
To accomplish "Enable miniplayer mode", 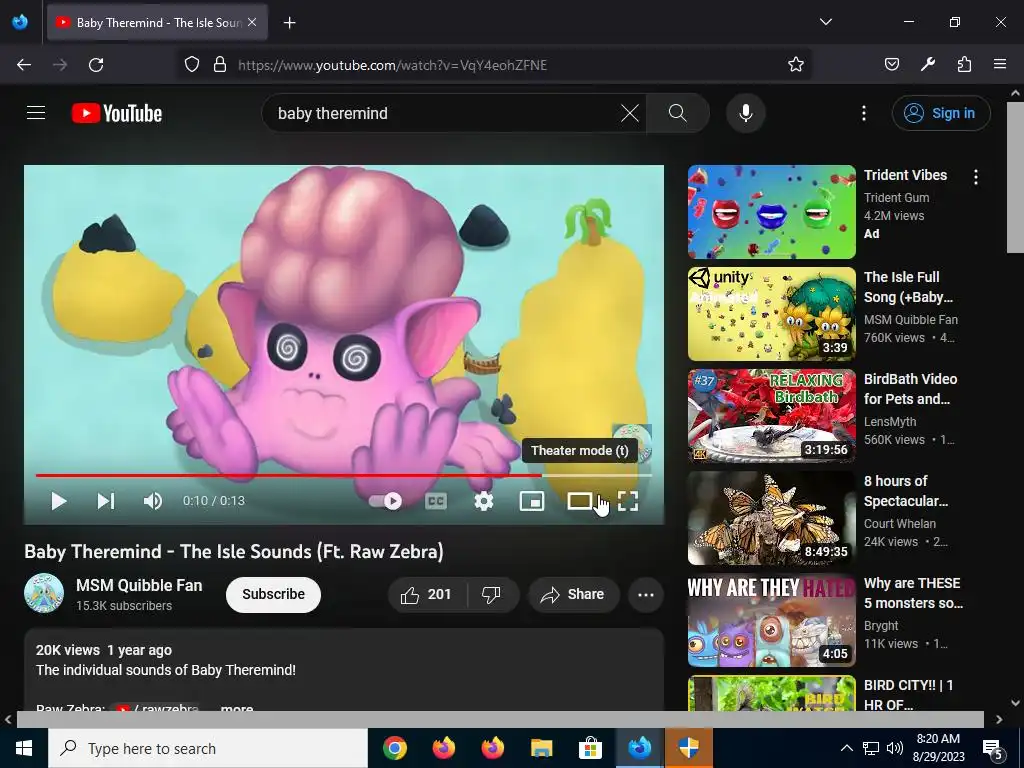I will (532, 501).
